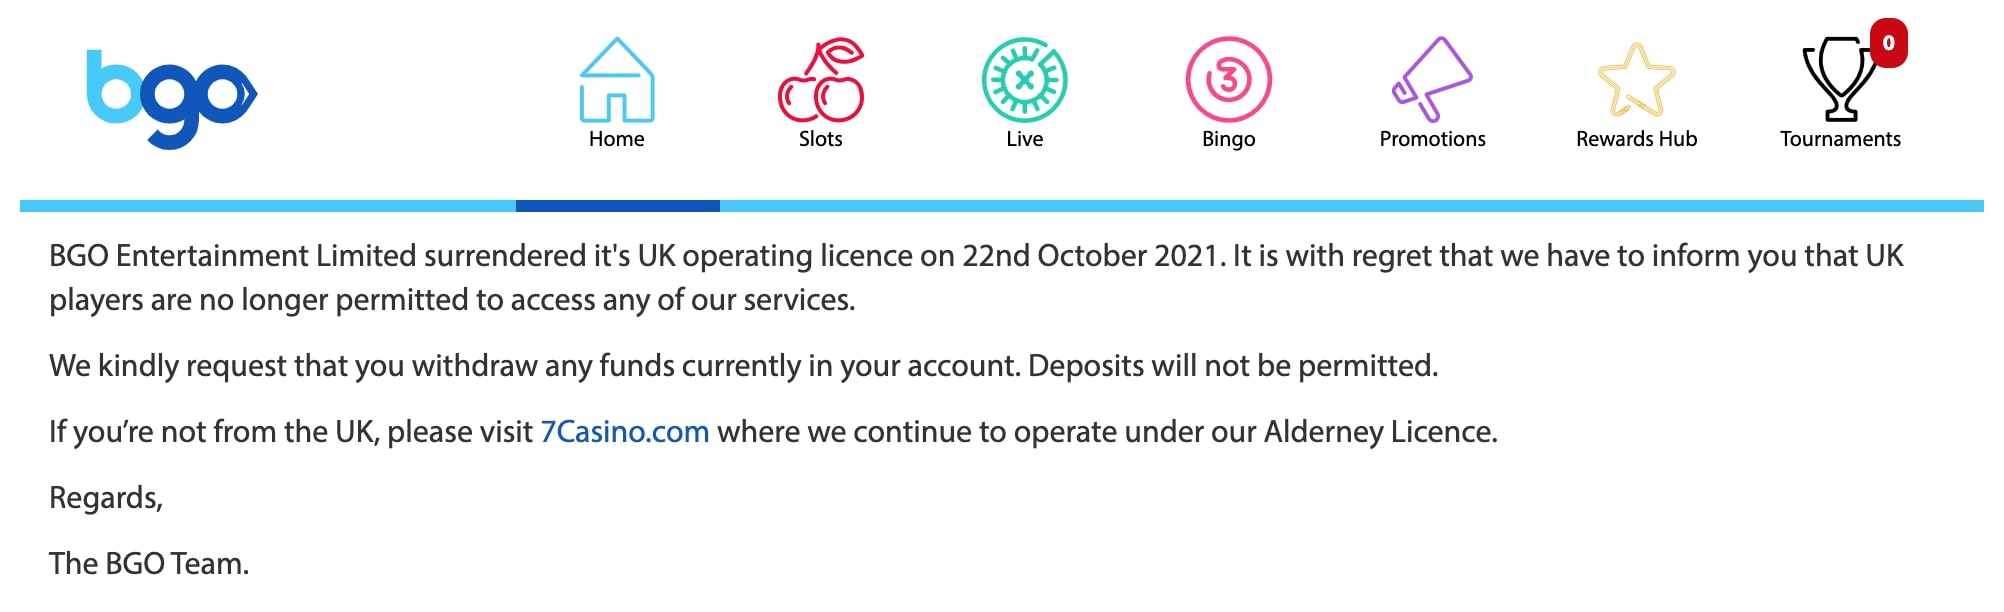Click the light blue divider bar under Tournaments
The image size is (2004, 612).
click(x=1841, y=206)
